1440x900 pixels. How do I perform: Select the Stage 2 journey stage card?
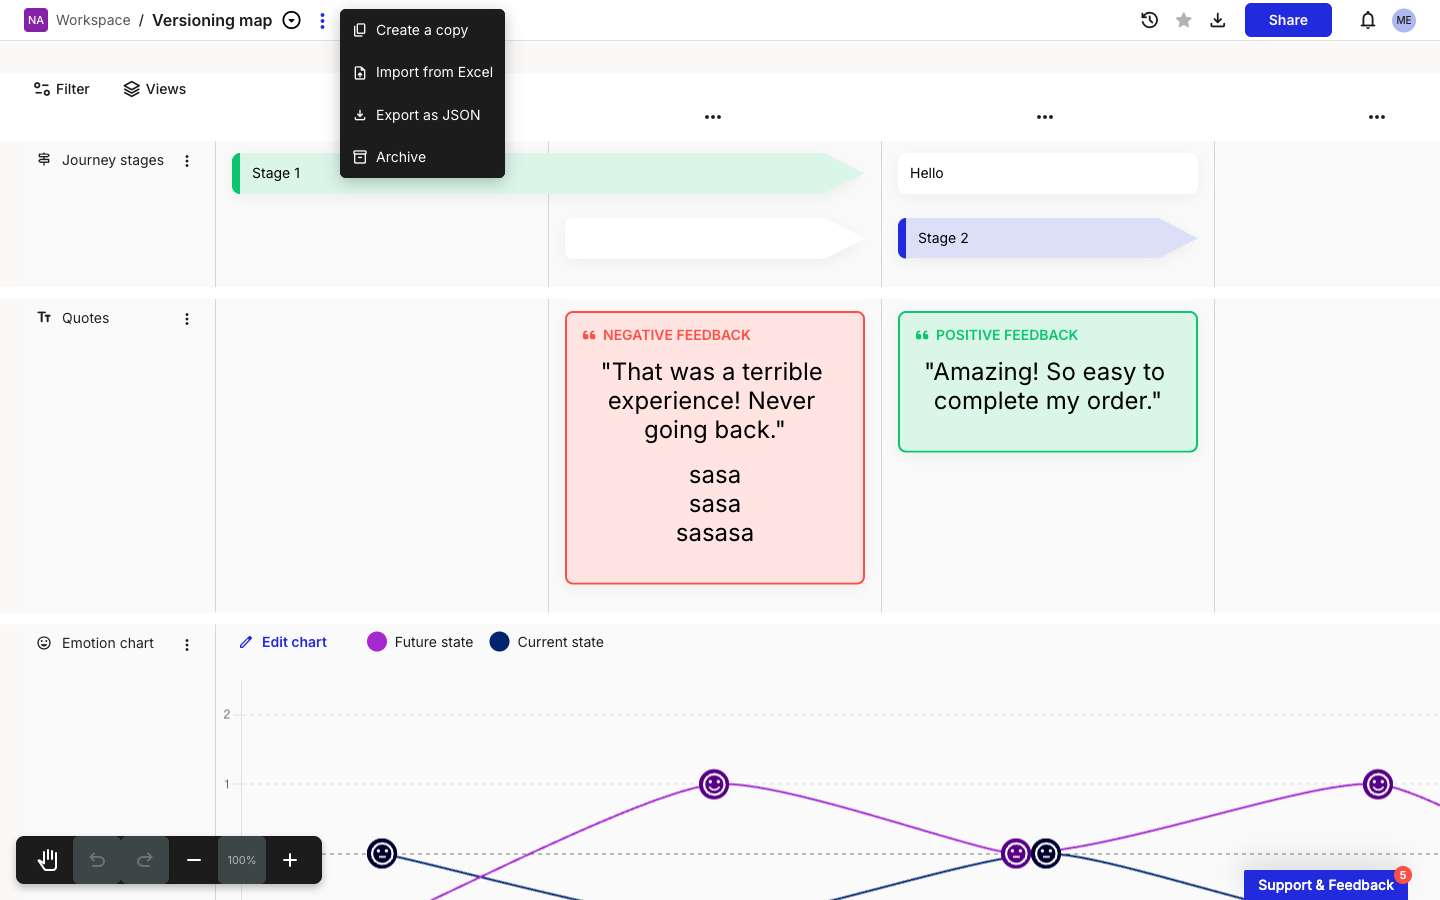[x=1048, y=238]
